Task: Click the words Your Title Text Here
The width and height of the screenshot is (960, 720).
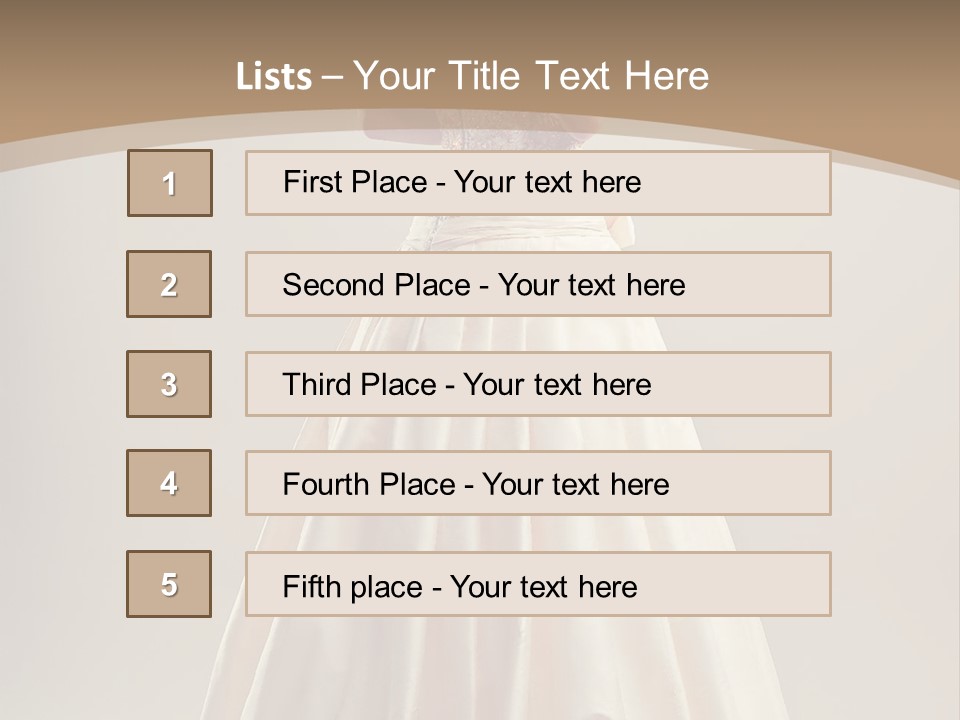Action: click(531, 76)
